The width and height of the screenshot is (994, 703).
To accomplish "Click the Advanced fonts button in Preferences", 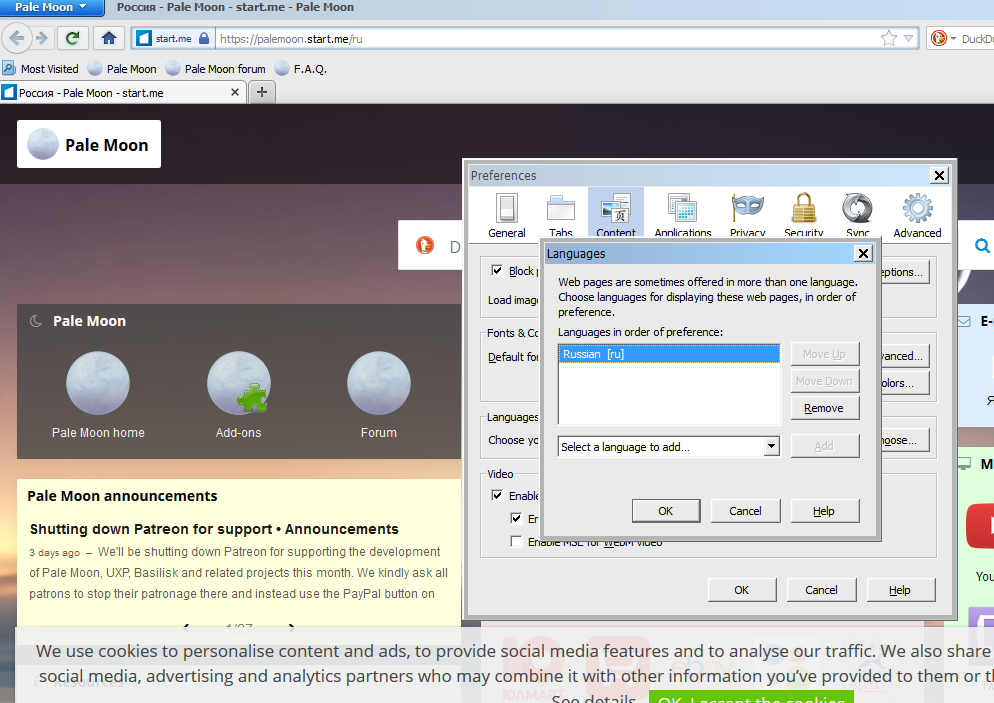I will click(x=904, y=356).
